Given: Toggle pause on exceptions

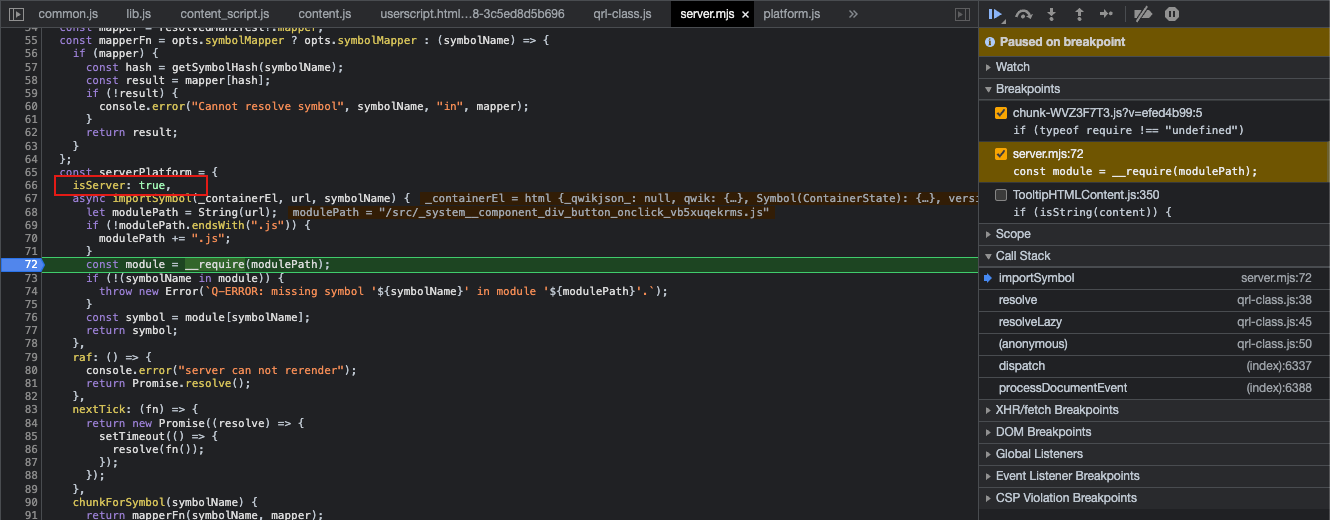Looking at the screenshot, I should pyautogui.click(x=1172, y=14).
